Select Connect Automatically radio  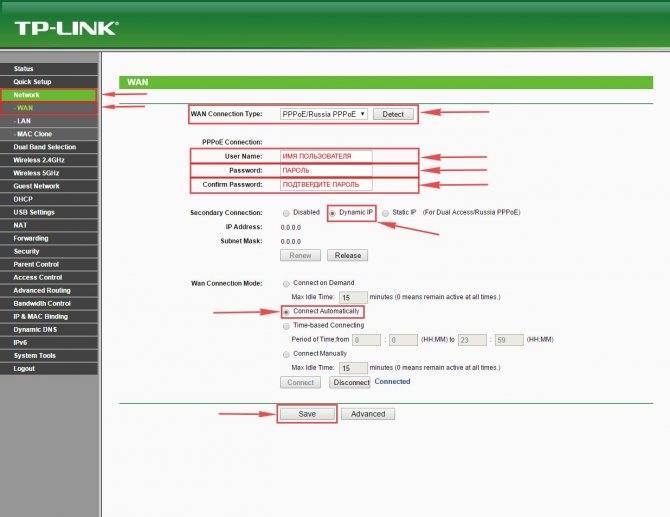(286, 312)
